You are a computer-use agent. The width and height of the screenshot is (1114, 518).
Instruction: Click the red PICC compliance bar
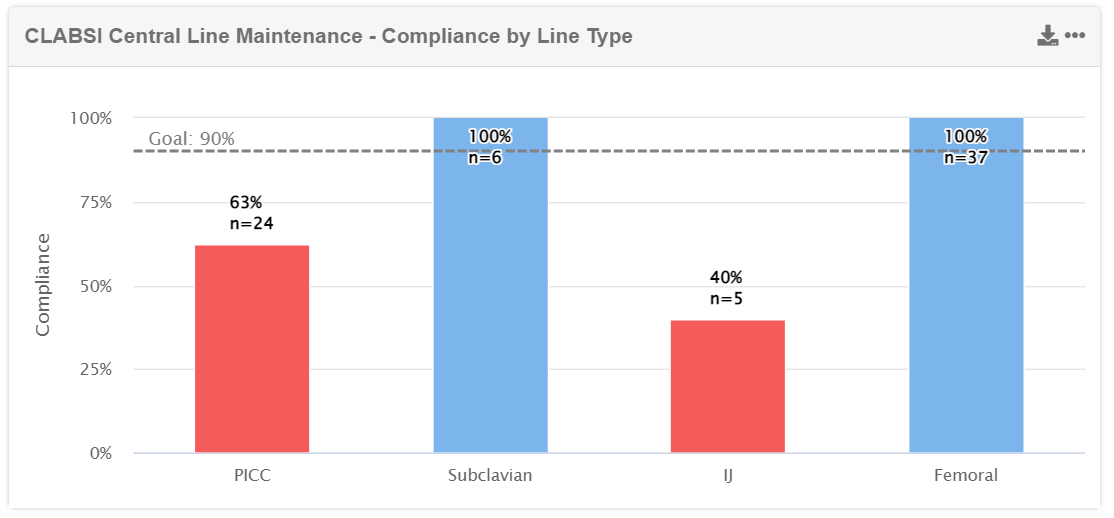point(252,349)
